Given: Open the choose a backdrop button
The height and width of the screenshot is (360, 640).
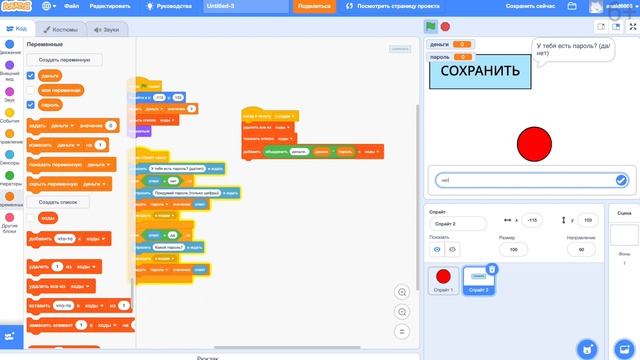Looking at the screenshot, I should click(624, 349).
